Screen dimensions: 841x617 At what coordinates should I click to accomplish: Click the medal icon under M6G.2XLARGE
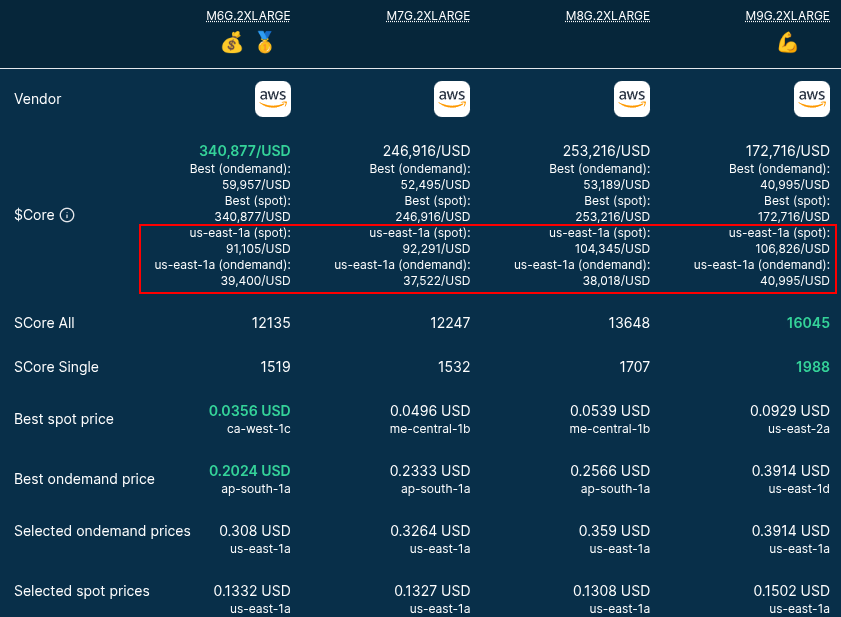tap(265, 42)
